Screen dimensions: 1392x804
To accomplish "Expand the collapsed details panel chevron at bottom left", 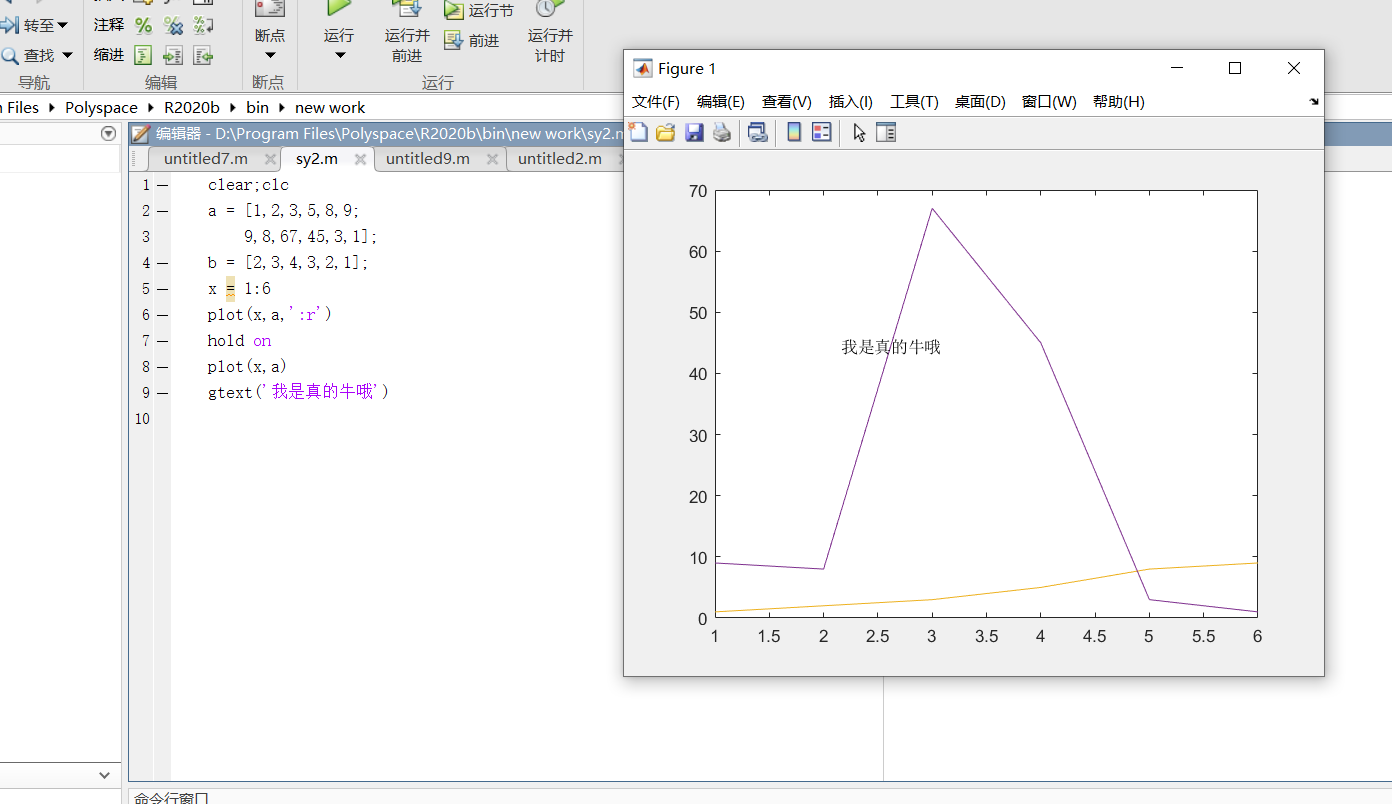I will tap(104, 775).
